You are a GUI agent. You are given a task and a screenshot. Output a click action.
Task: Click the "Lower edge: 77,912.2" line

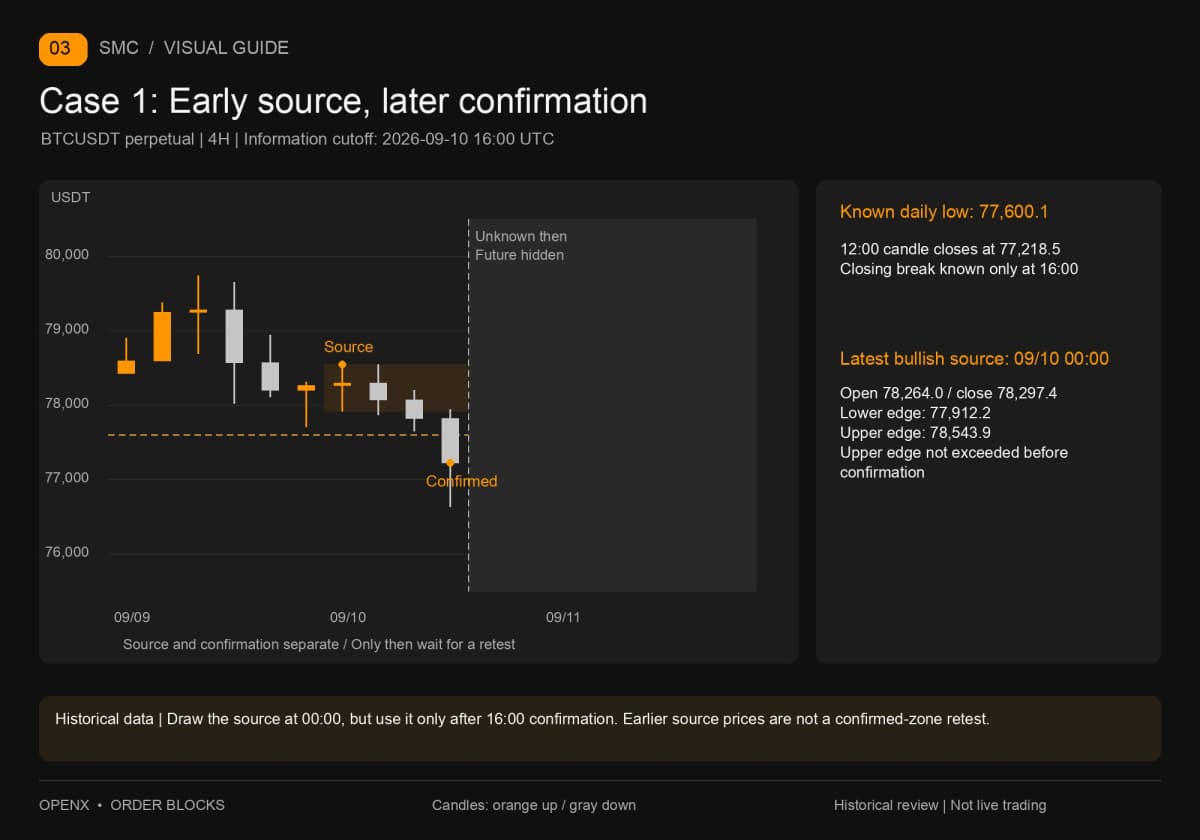point(915,413)
